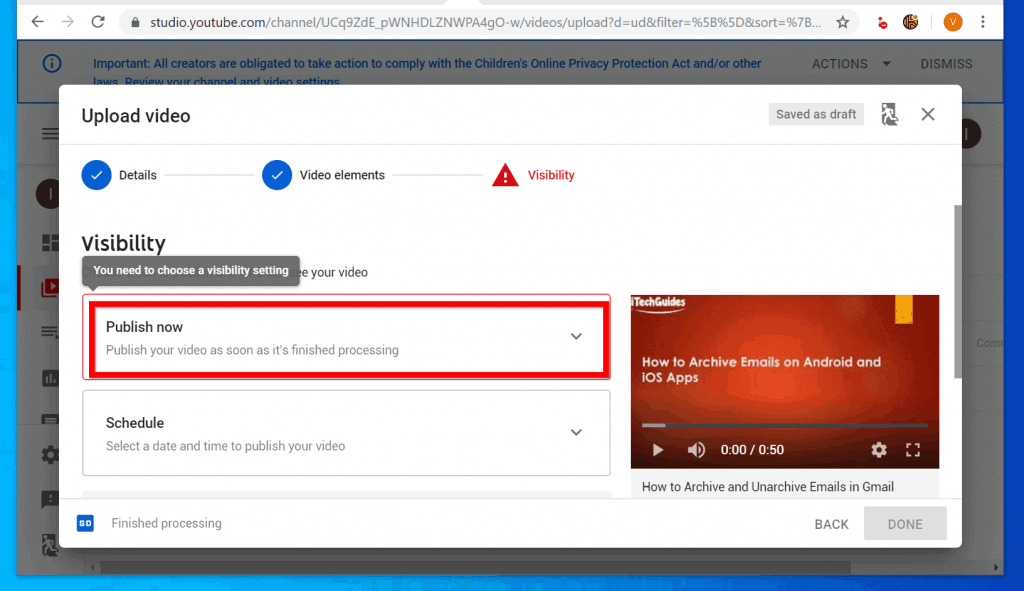The image size is (1024, 591).
Task: Click the site lock icon in address bar
Action: pos(135,23)
